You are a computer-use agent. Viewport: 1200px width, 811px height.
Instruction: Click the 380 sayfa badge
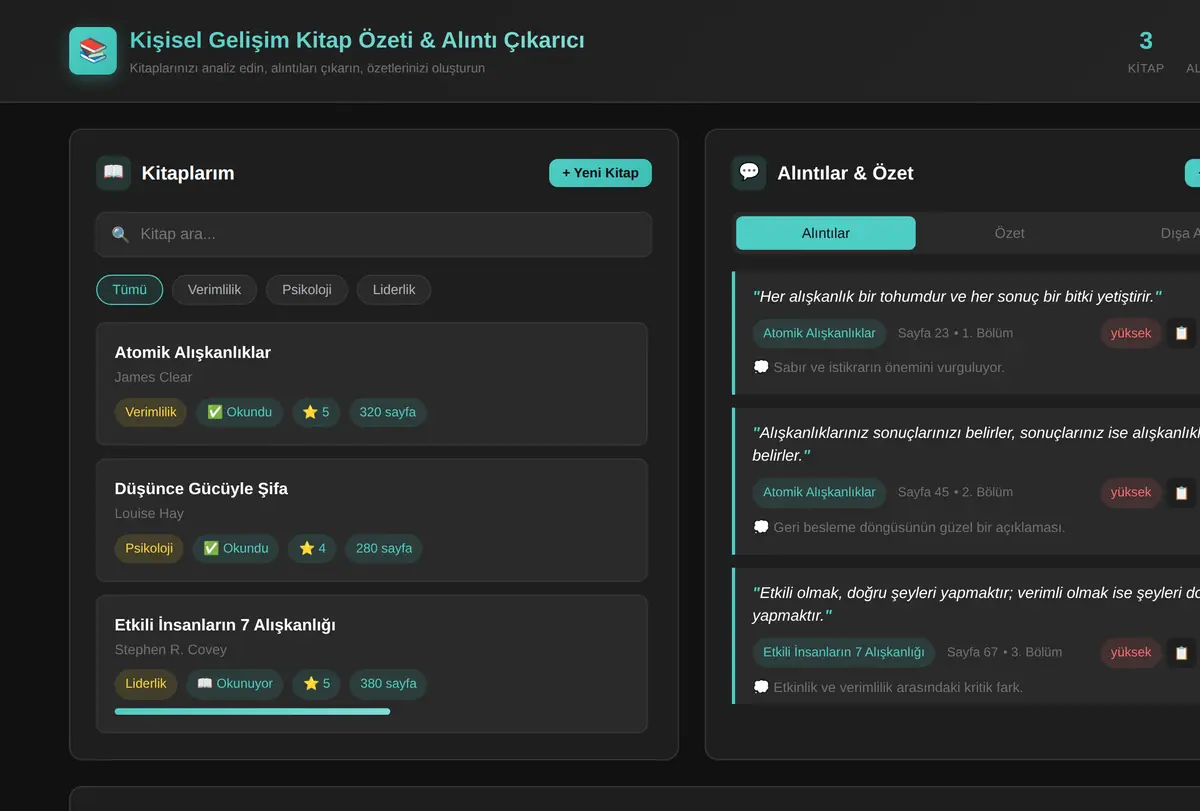pyautogui.click(x=388, y=684)
